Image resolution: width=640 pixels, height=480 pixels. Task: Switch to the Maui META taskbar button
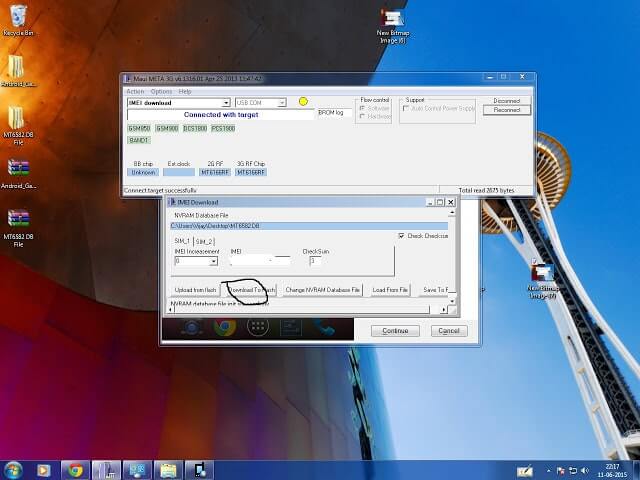[106, 471]
